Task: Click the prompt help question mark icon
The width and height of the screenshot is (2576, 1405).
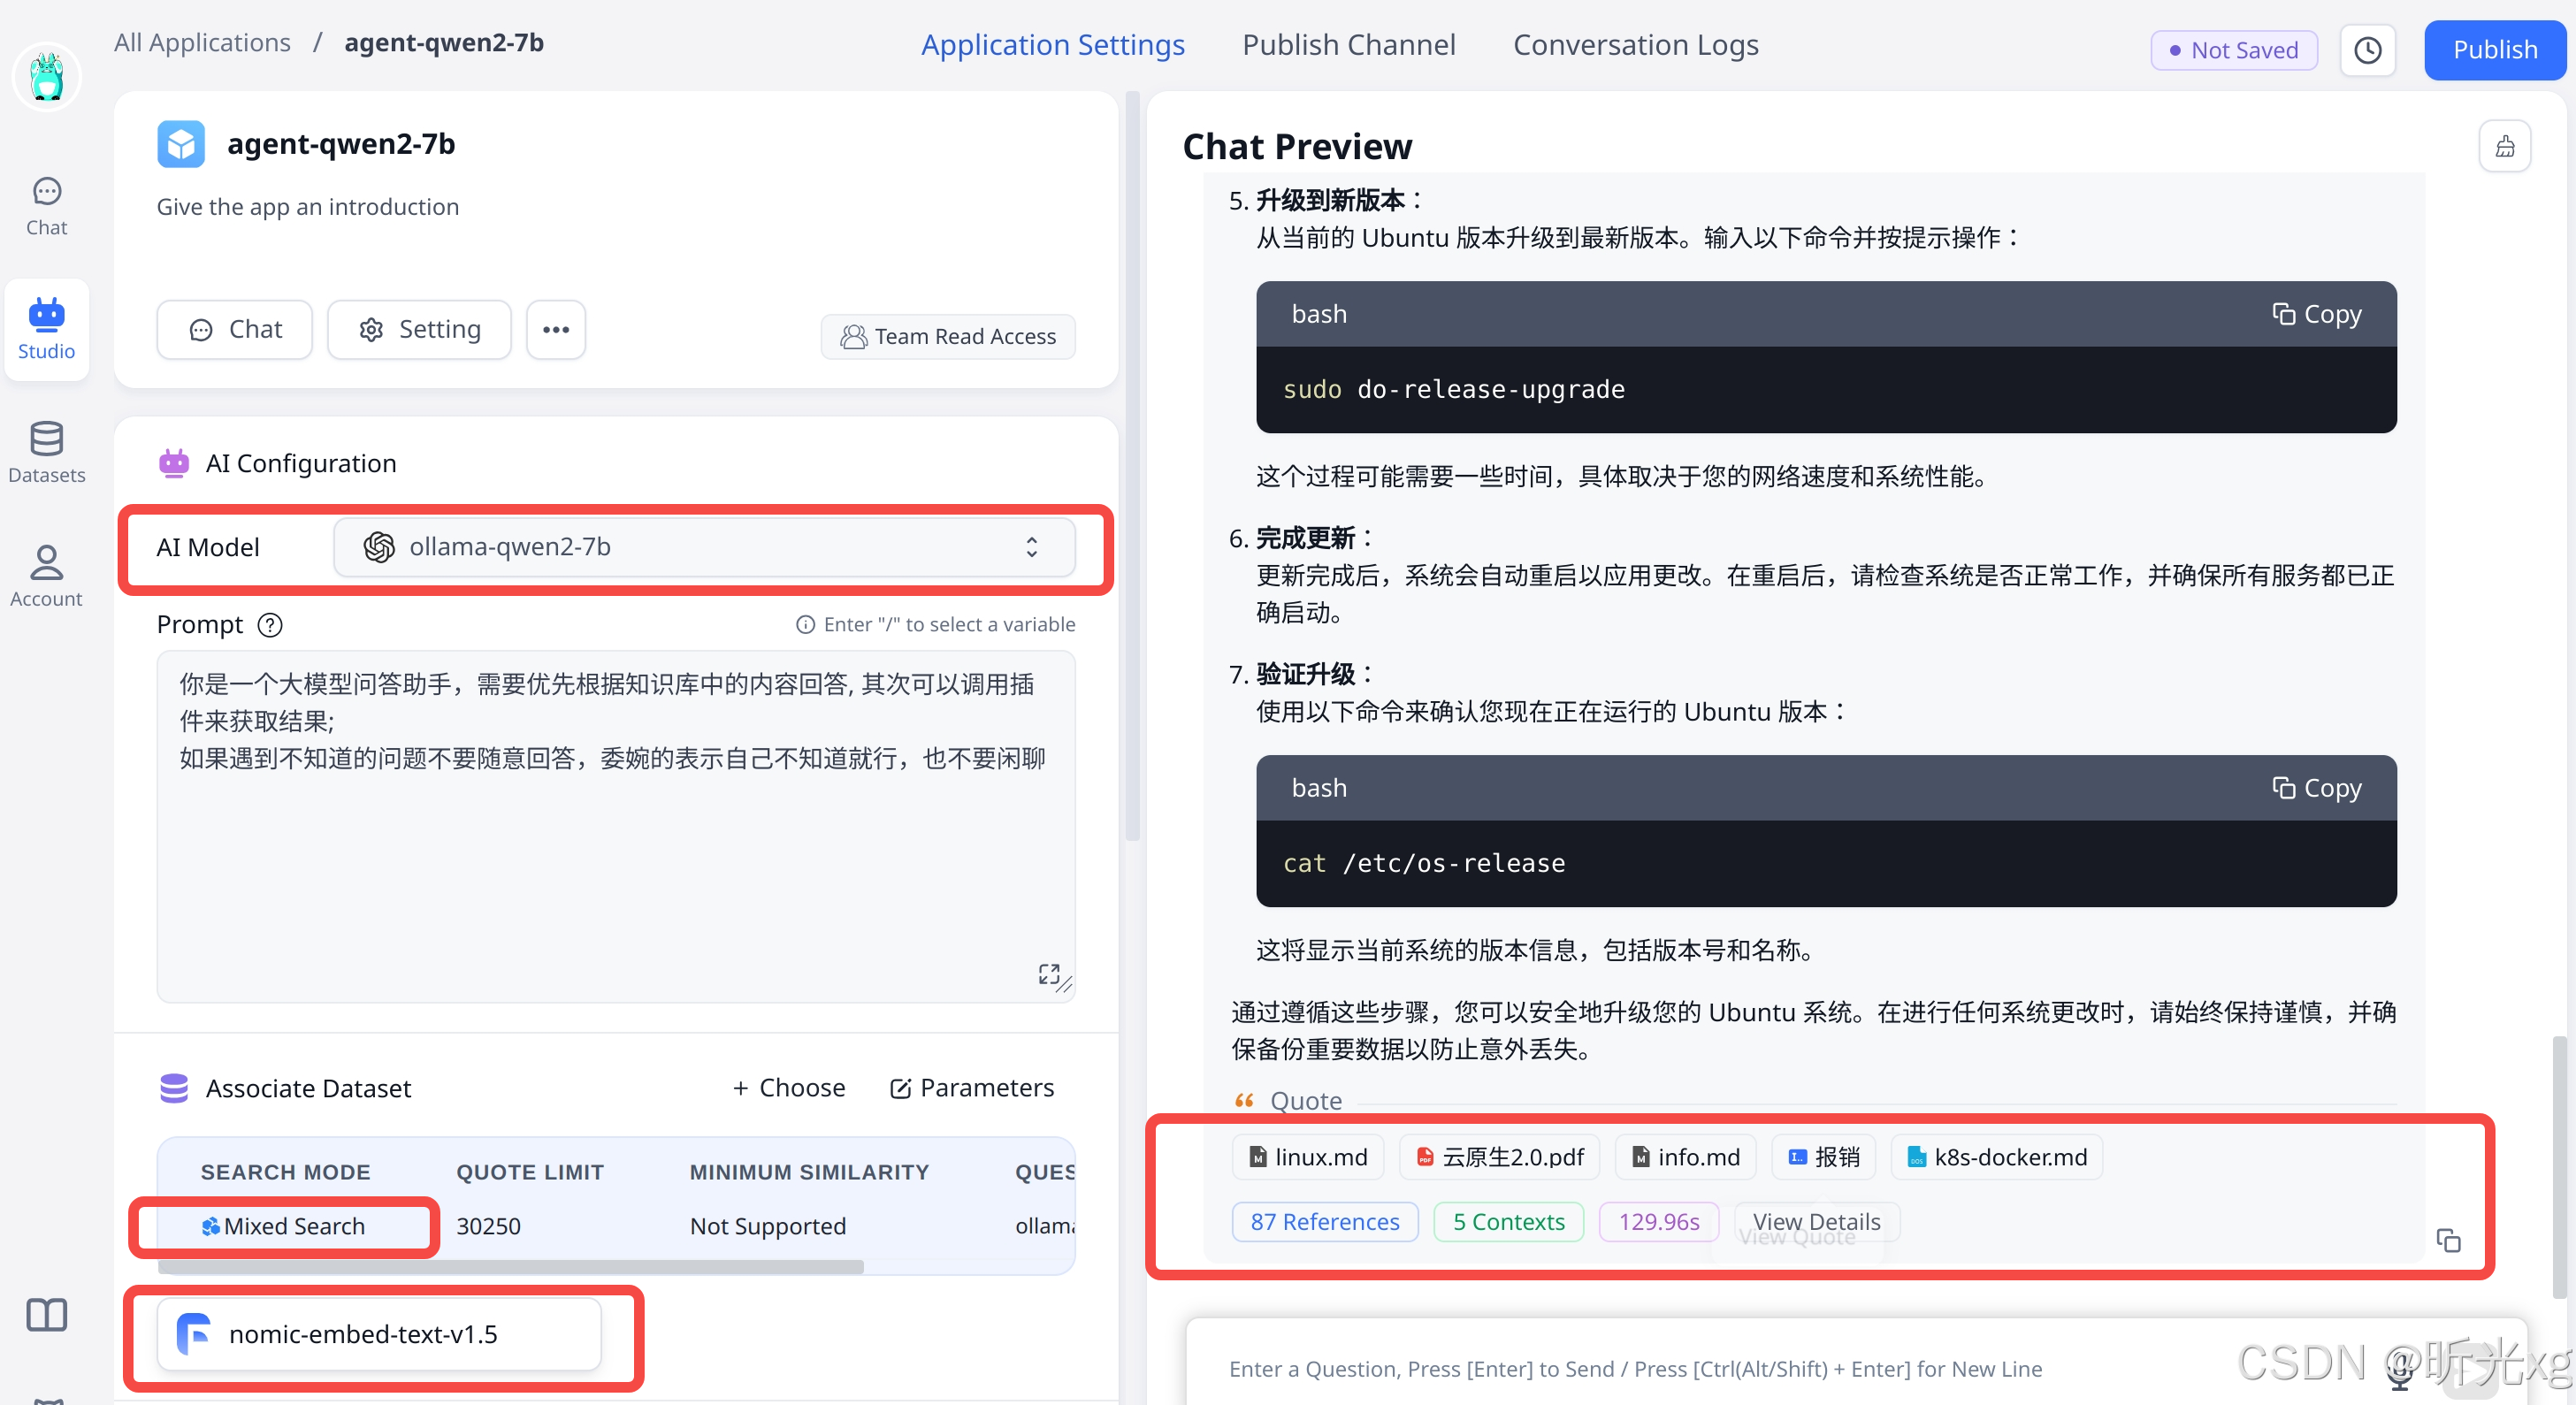Action: click(270, 625)
